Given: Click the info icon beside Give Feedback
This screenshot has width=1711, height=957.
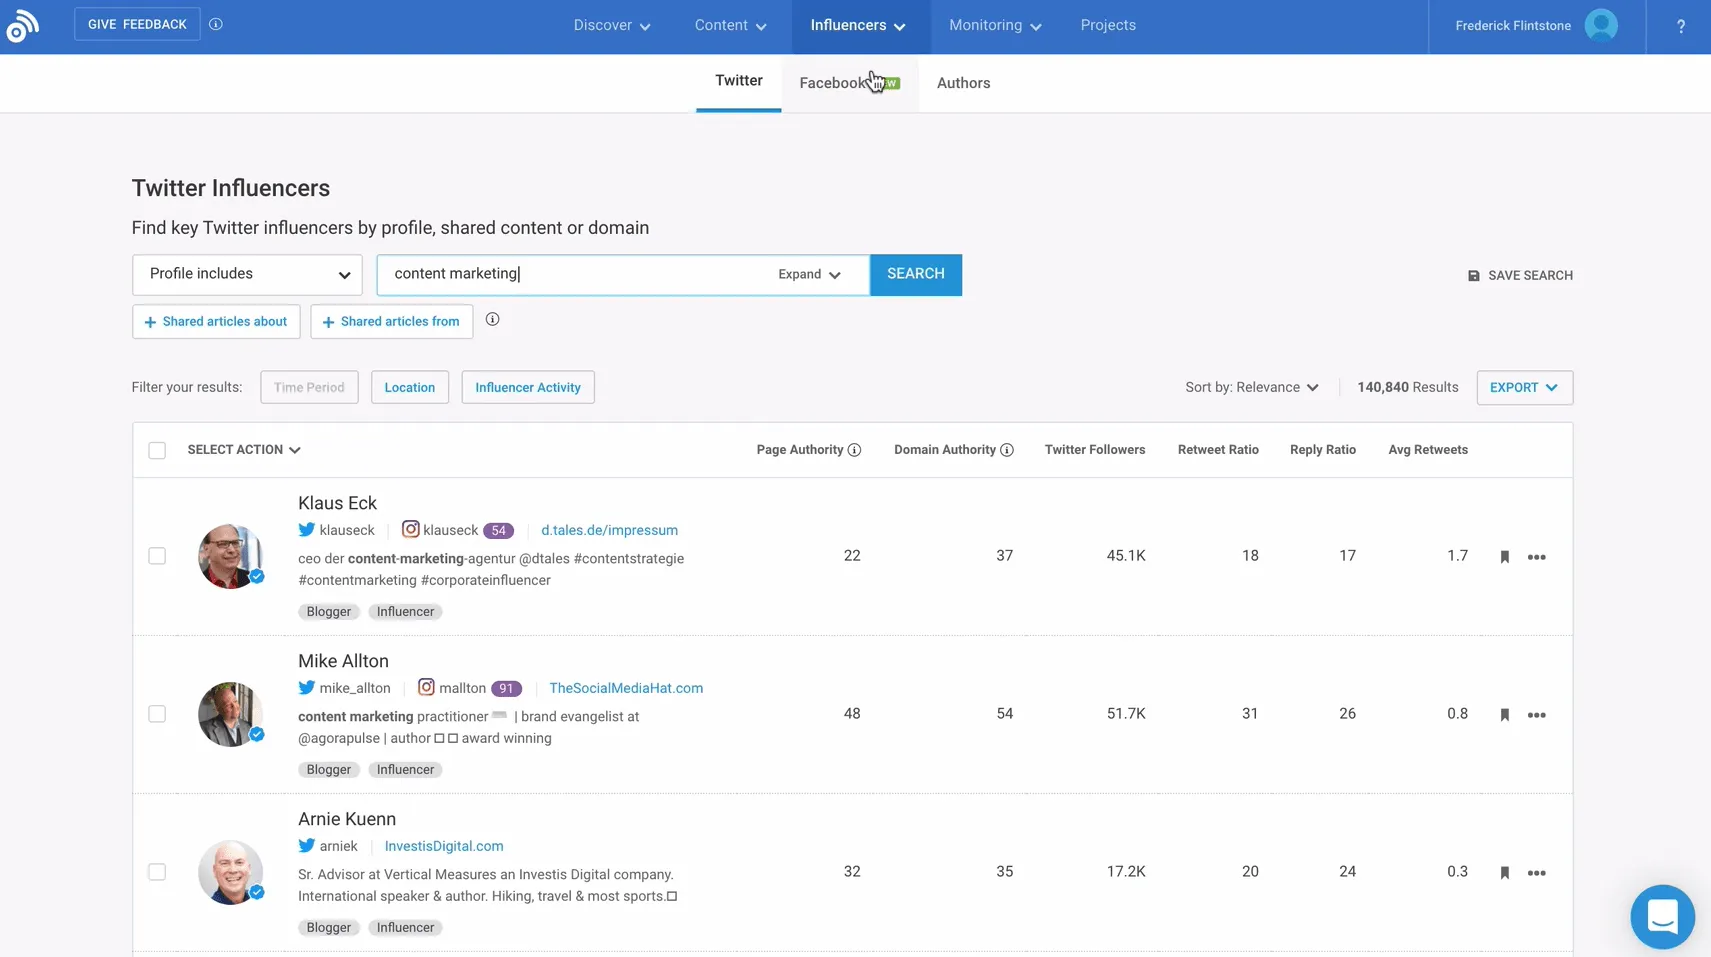Looking at the screenshot, I should point(216,24).
